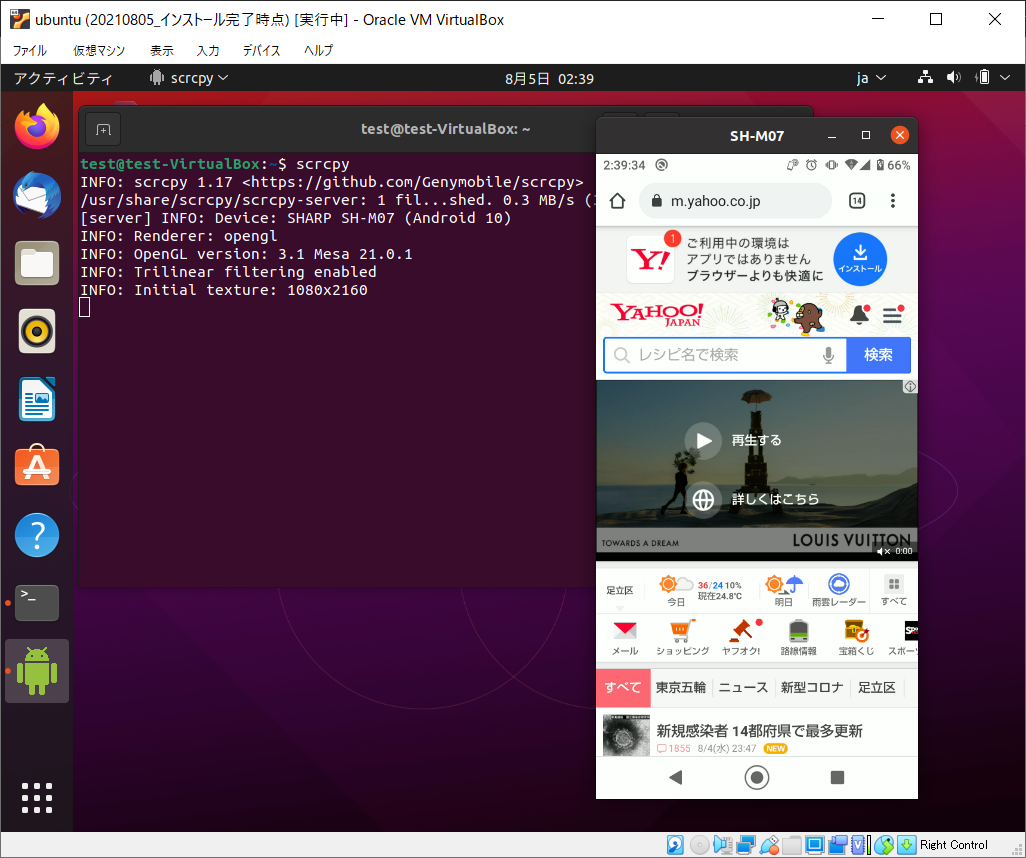The height and width of the screenshot is (858, 1026).
Task: Open the ファイル menu in VirtualBox
Action: tap(29, 50)
